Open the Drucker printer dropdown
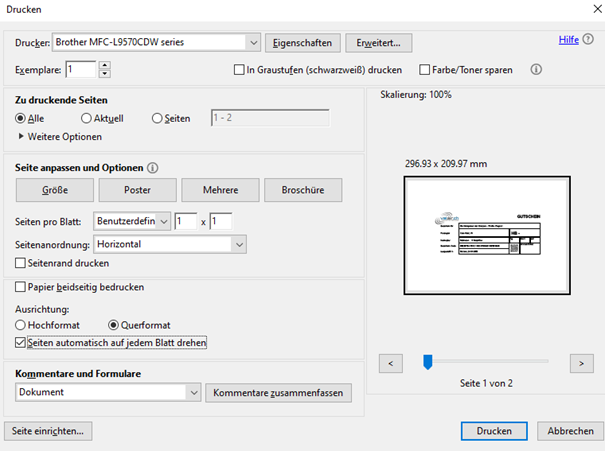This screenshot has width=605, height=451. pos(253,42)
